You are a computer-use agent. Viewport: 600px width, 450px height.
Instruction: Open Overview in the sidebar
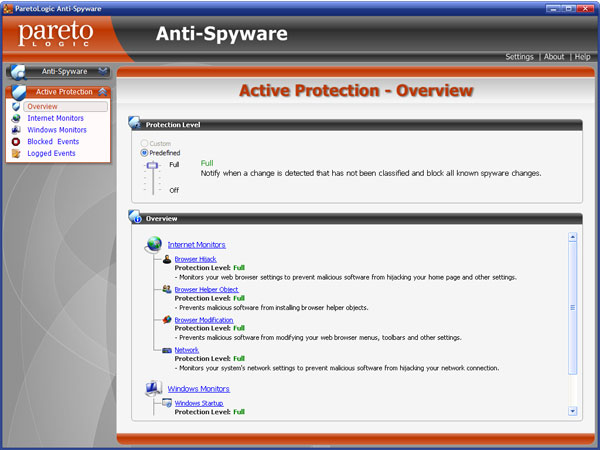pyautogui.click(x=65, y=106)
